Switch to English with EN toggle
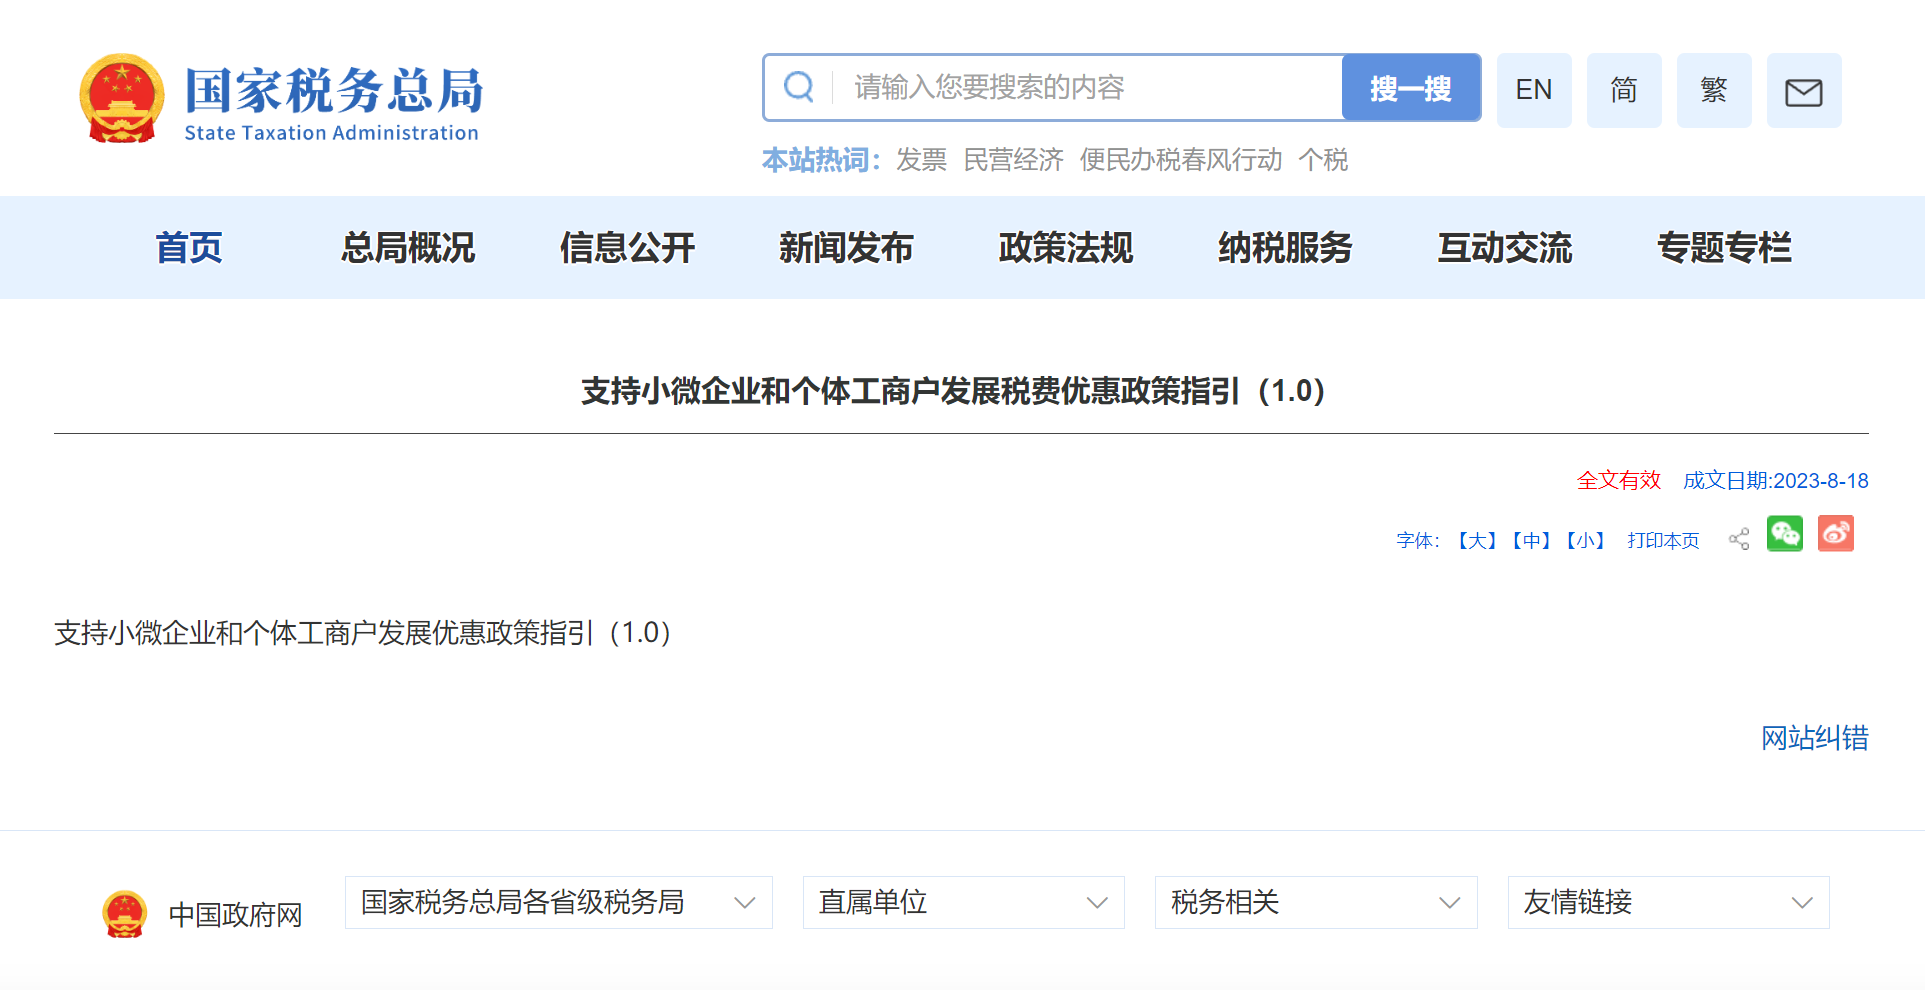The image size is (1925, 990). [x=1534, y=90]
